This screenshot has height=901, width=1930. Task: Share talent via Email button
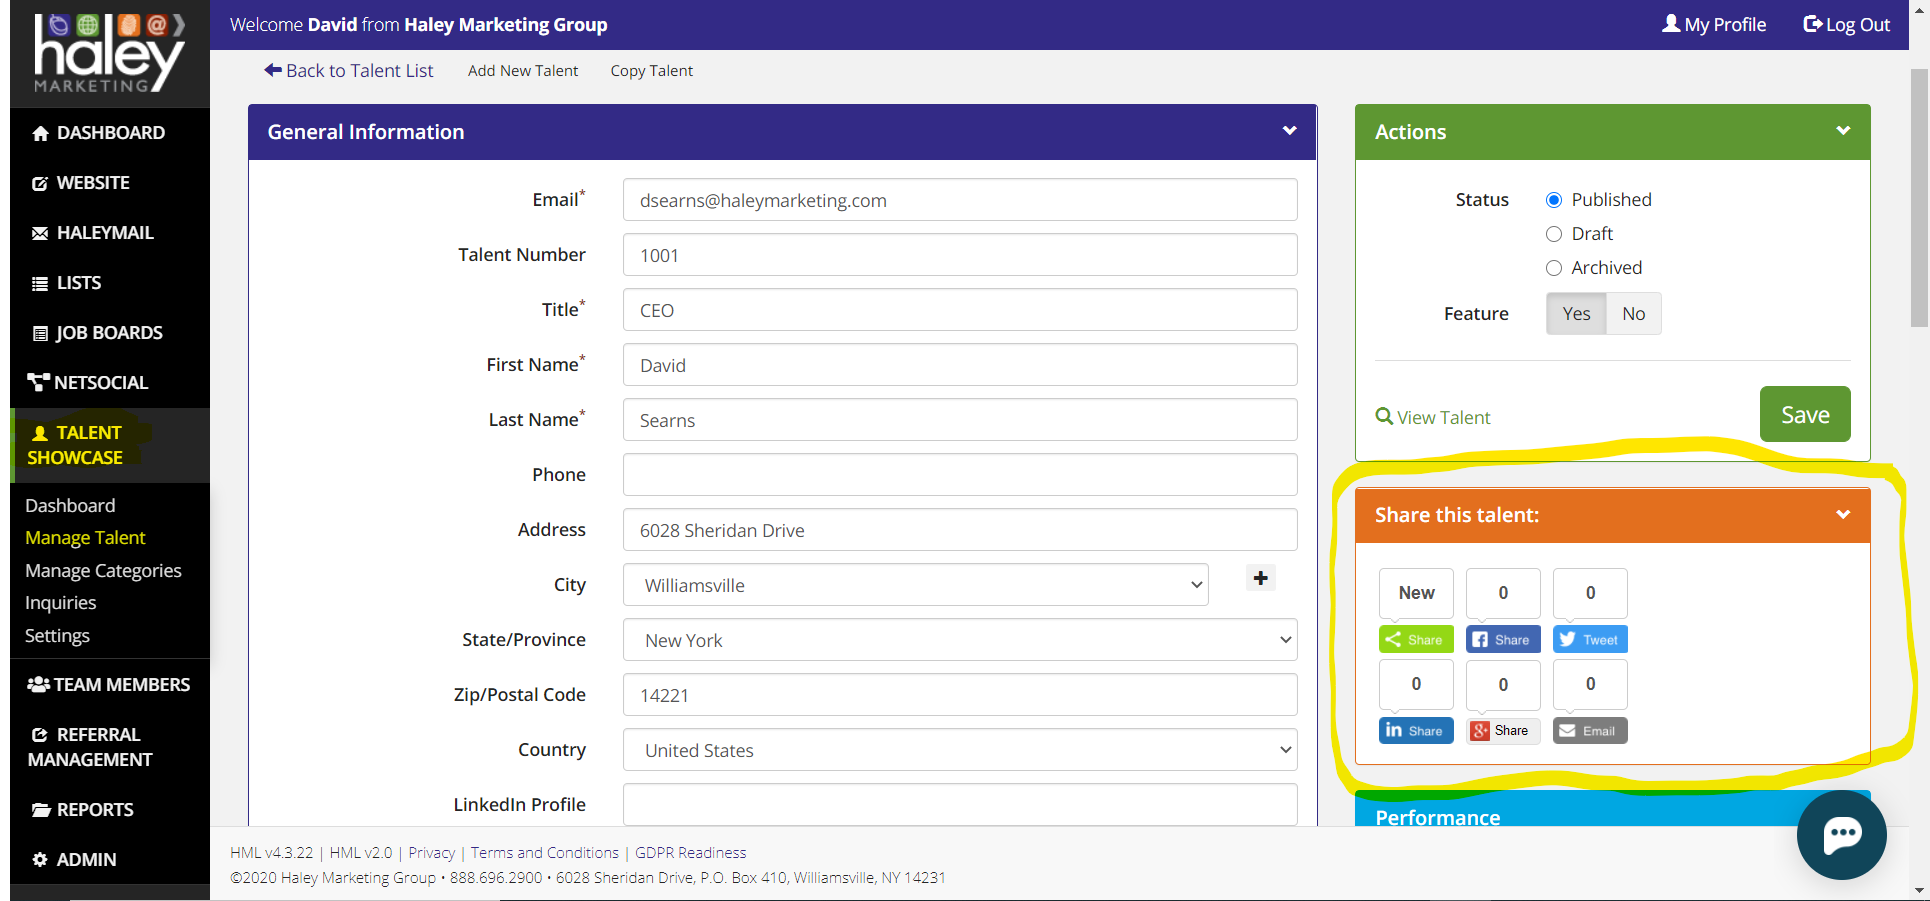tap(1590, 731)
